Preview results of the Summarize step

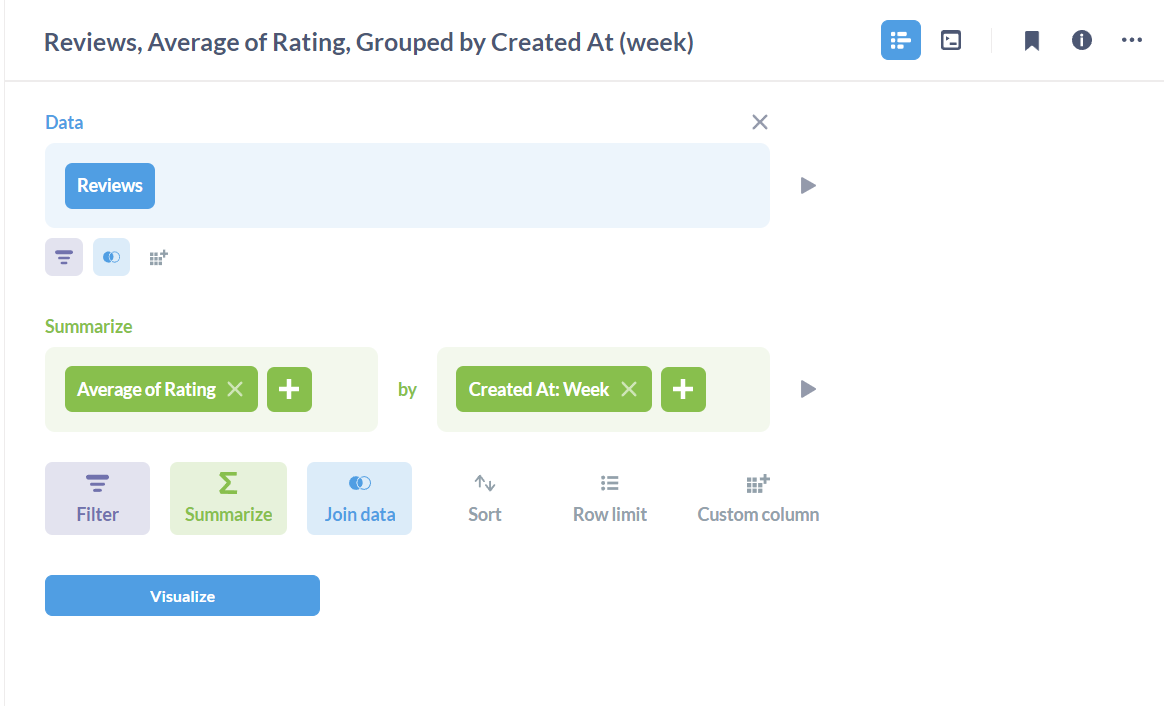807,389
